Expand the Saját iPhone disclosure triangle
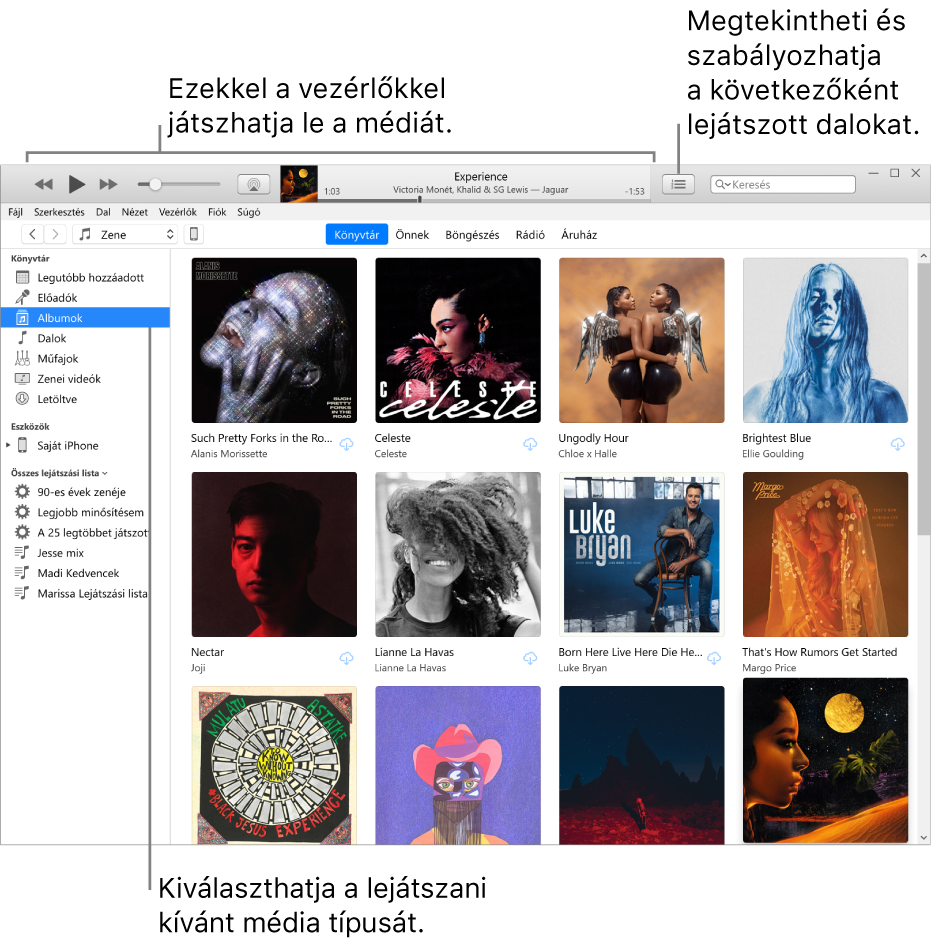This screenshot has height=944, width=931. pos(8,446)
